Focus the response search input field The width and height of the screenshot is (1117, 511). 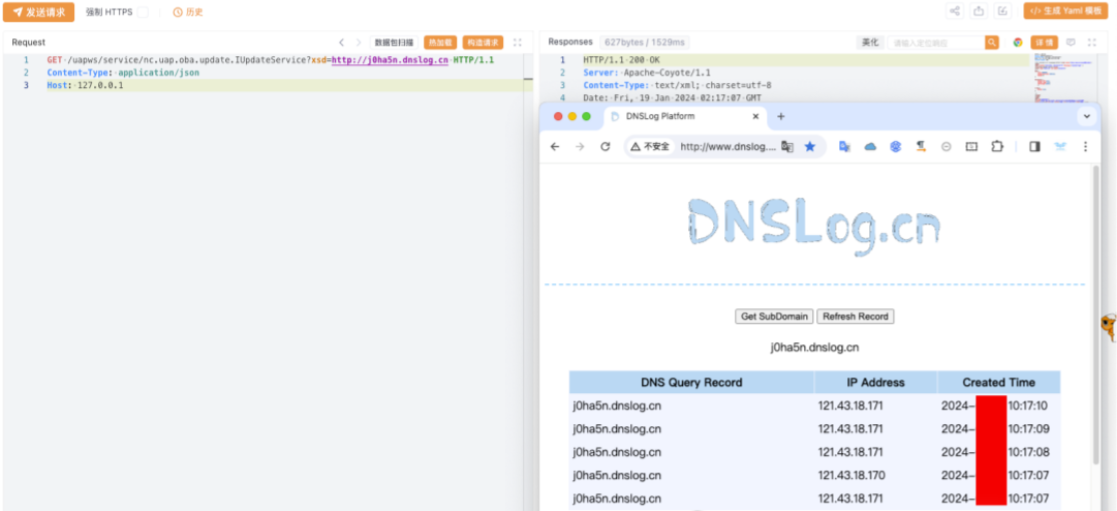(x=936, y=43)
